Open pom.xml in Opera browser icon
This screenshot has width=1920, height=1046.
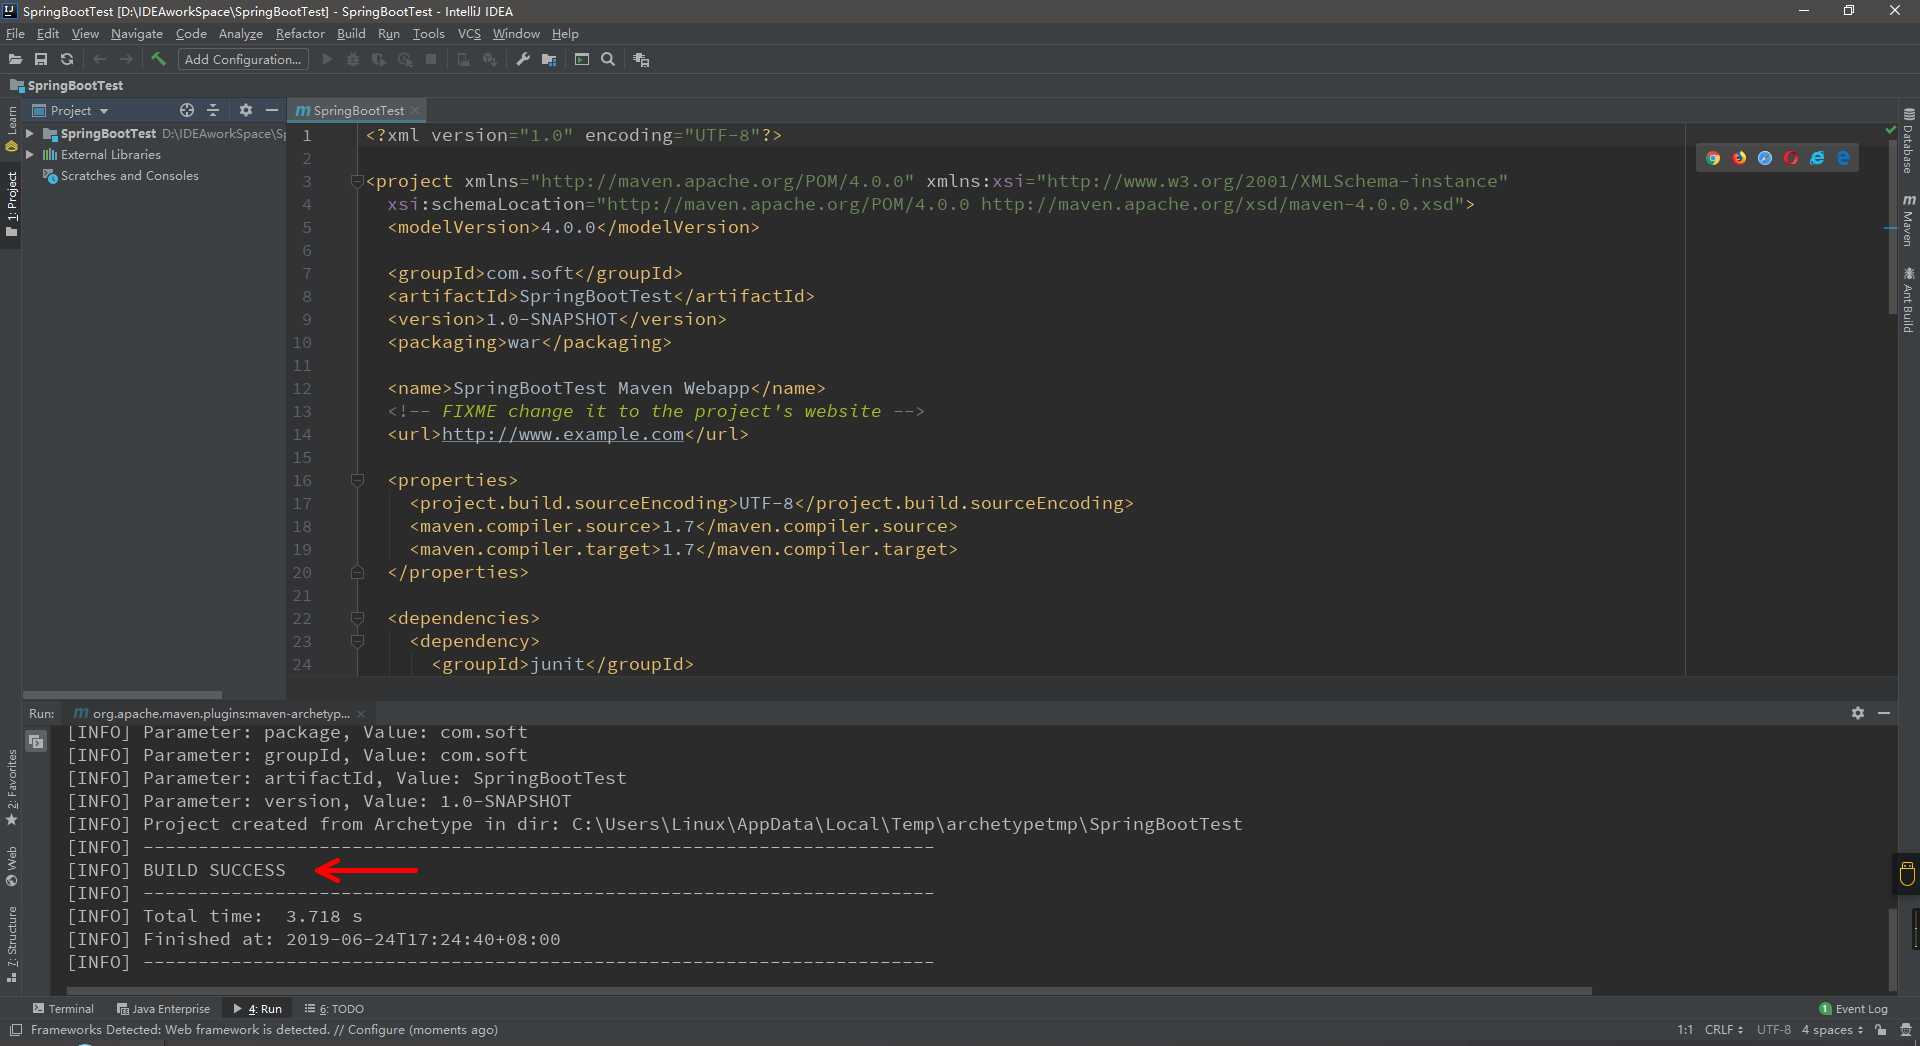1791,158
